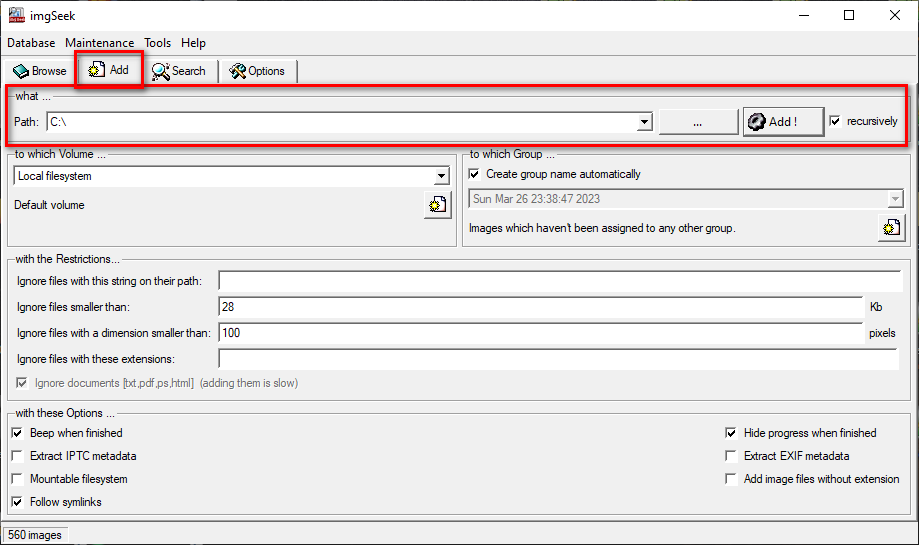Click the minimum dimension field showing 100
919x545 pixels.
(540, 333)
